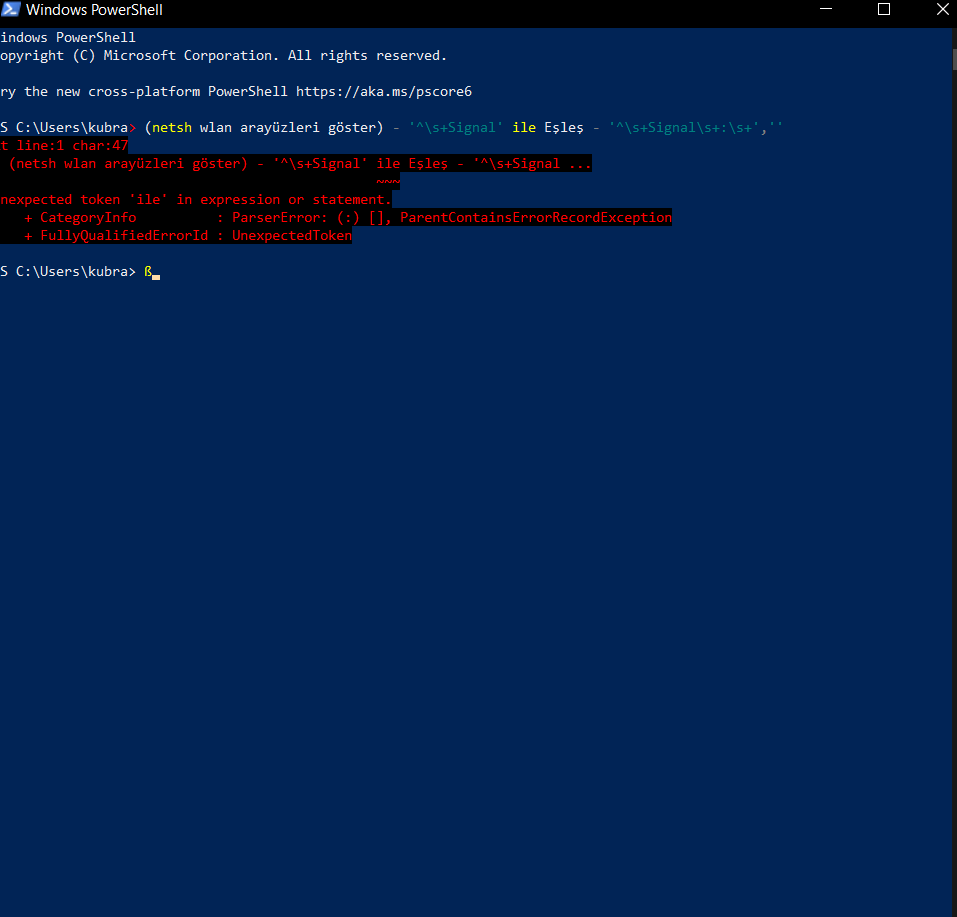
Task: Click the "ß" character typed at the prompt
Action: click(x=148, y=271)
